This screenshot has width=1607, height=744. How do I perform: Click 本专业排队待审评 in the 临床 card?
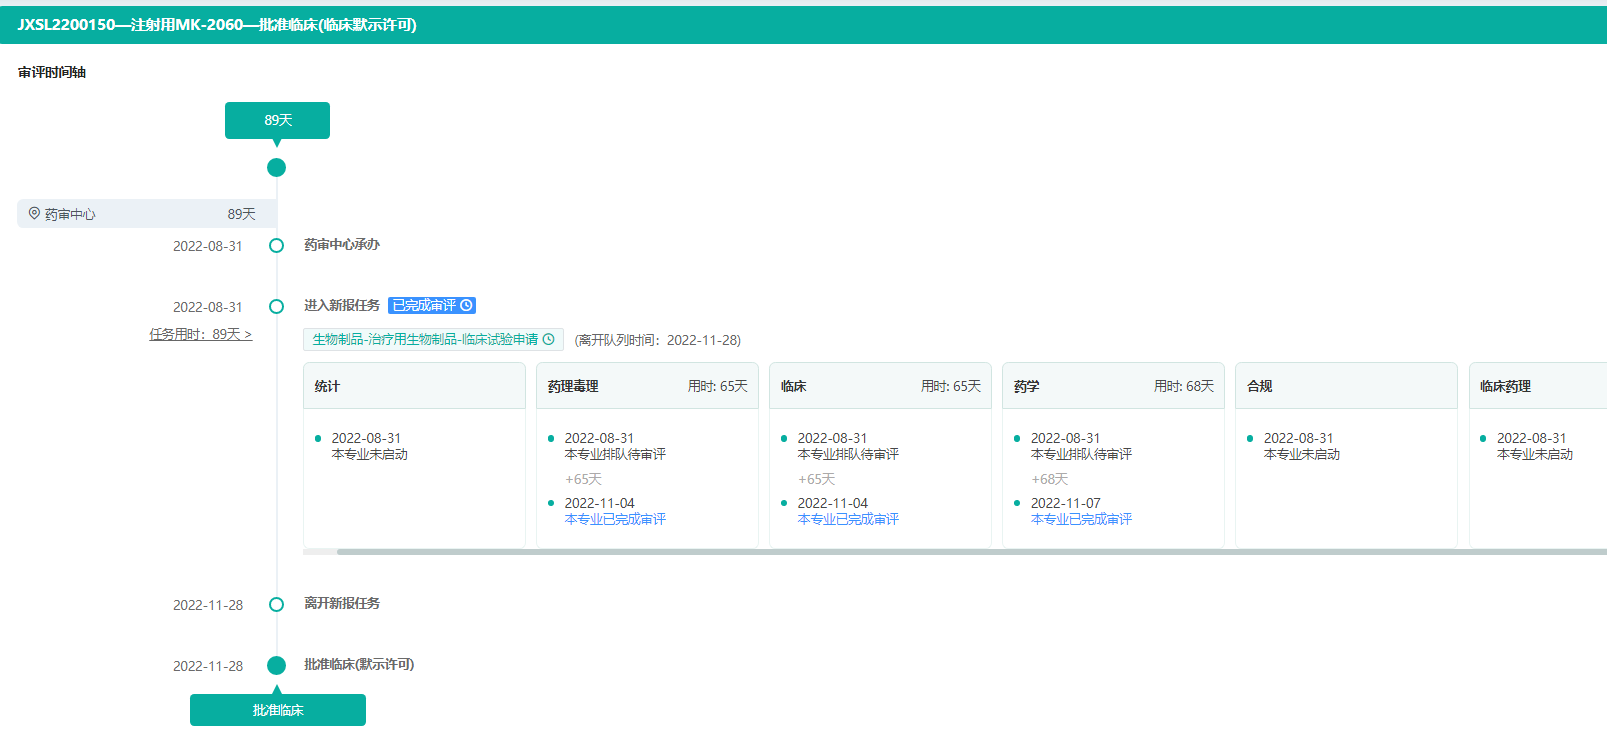point(848,454)
